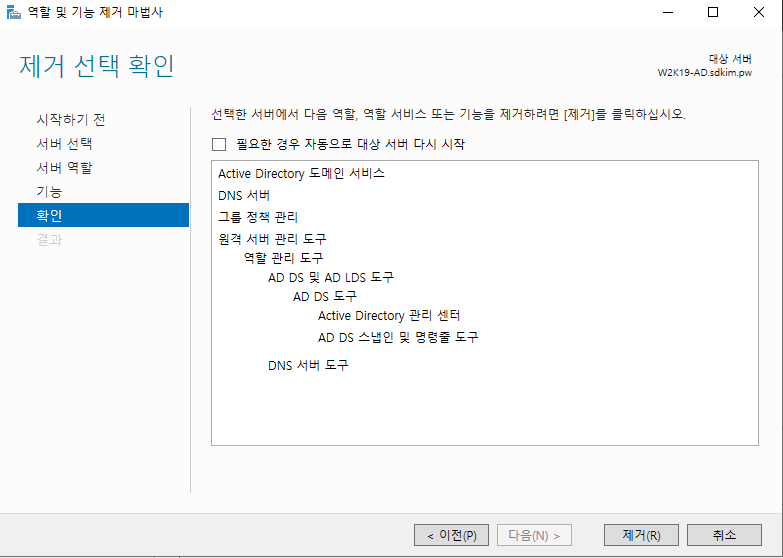Image resolution: width=783 pixels, height=558 pixels.
Task: Select AD DS 스냅인 및 명령줄 도구 entry
Action: pos(398,337)
